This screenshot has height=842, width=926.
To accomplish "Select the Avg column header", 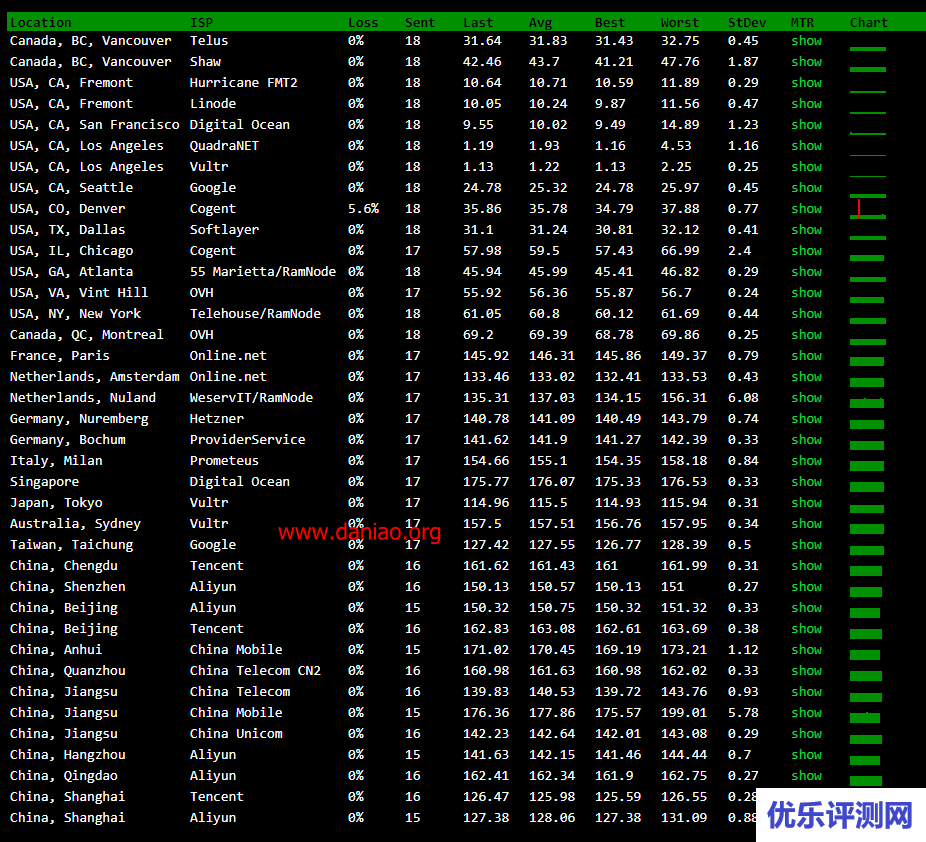I will point(540,22).
